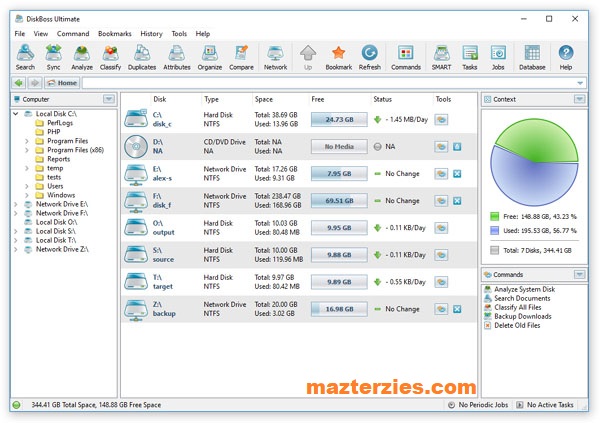Screen dimensions: 600x423
Task: Disconnect E:\ network drive with X icon
Action: pyautogui.click(x=457, y=174)
